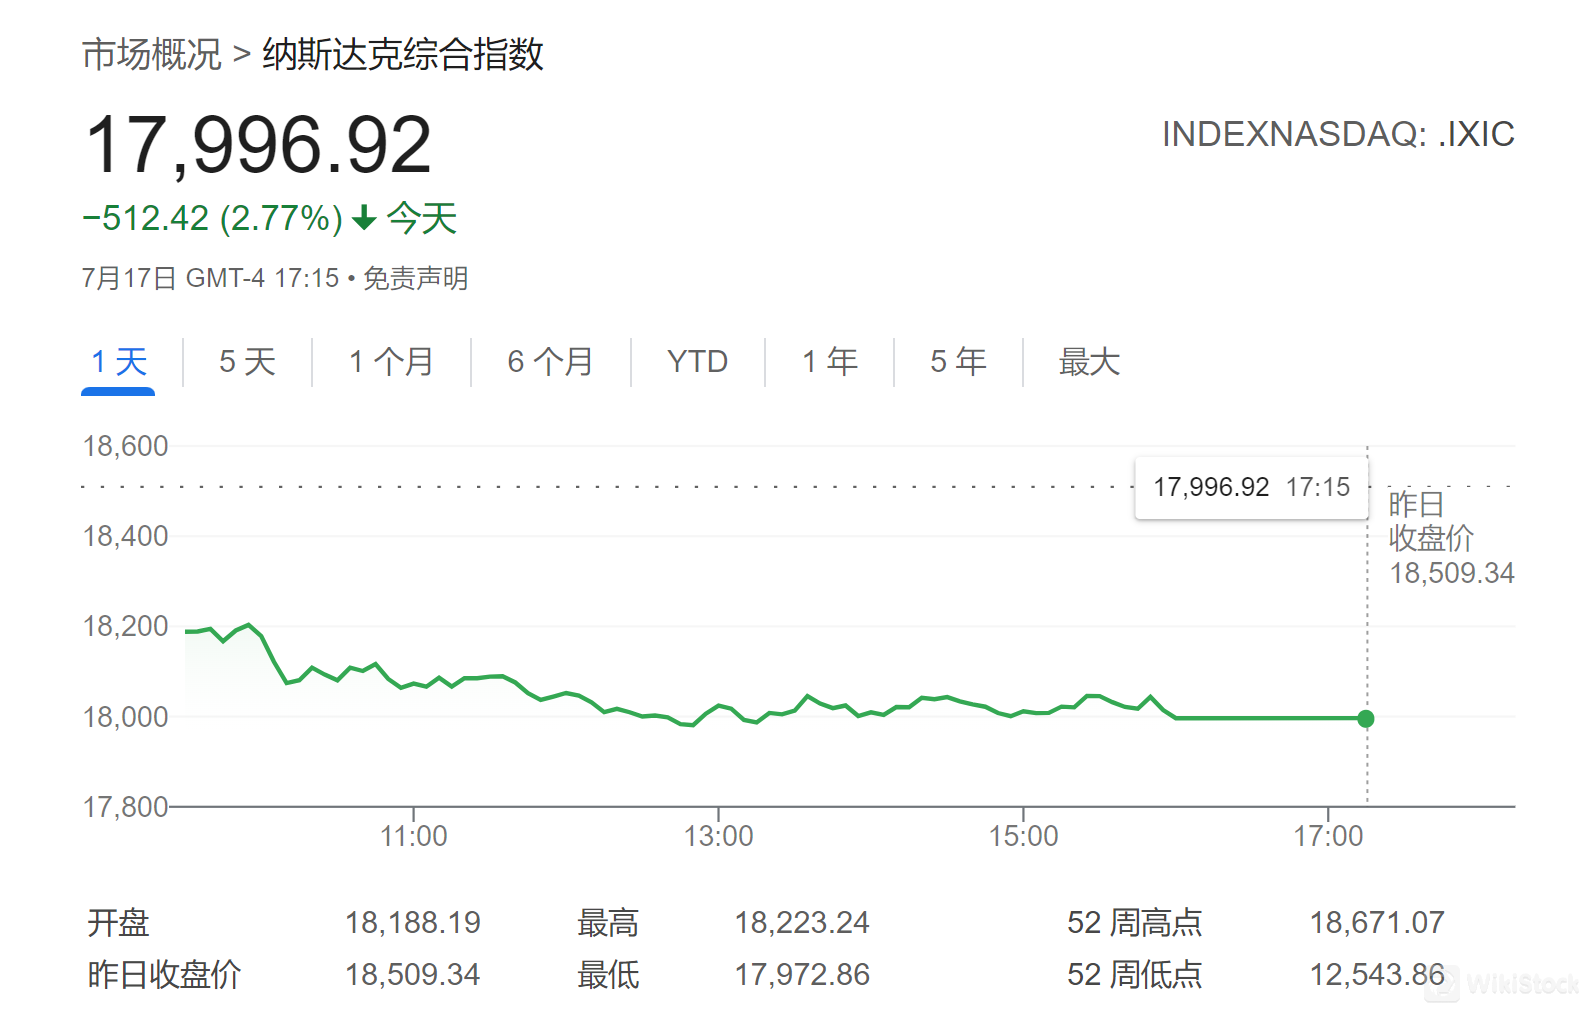The width and height of the screenshot is (1589, 1019).
Task: Click the 开盘 value 18,188.19
Action: click(x=412, y=922)
